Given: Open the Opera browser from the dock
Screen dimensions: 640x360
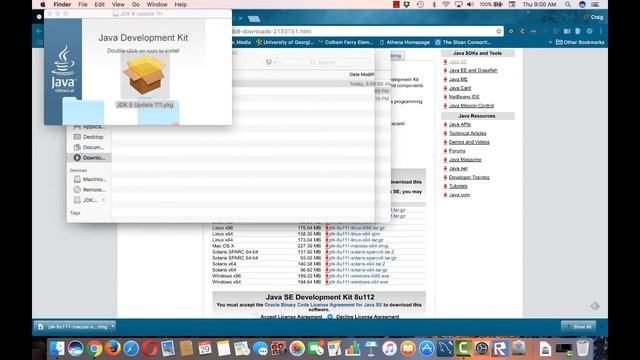Looking at the screenshot, I should click(150, 349).
